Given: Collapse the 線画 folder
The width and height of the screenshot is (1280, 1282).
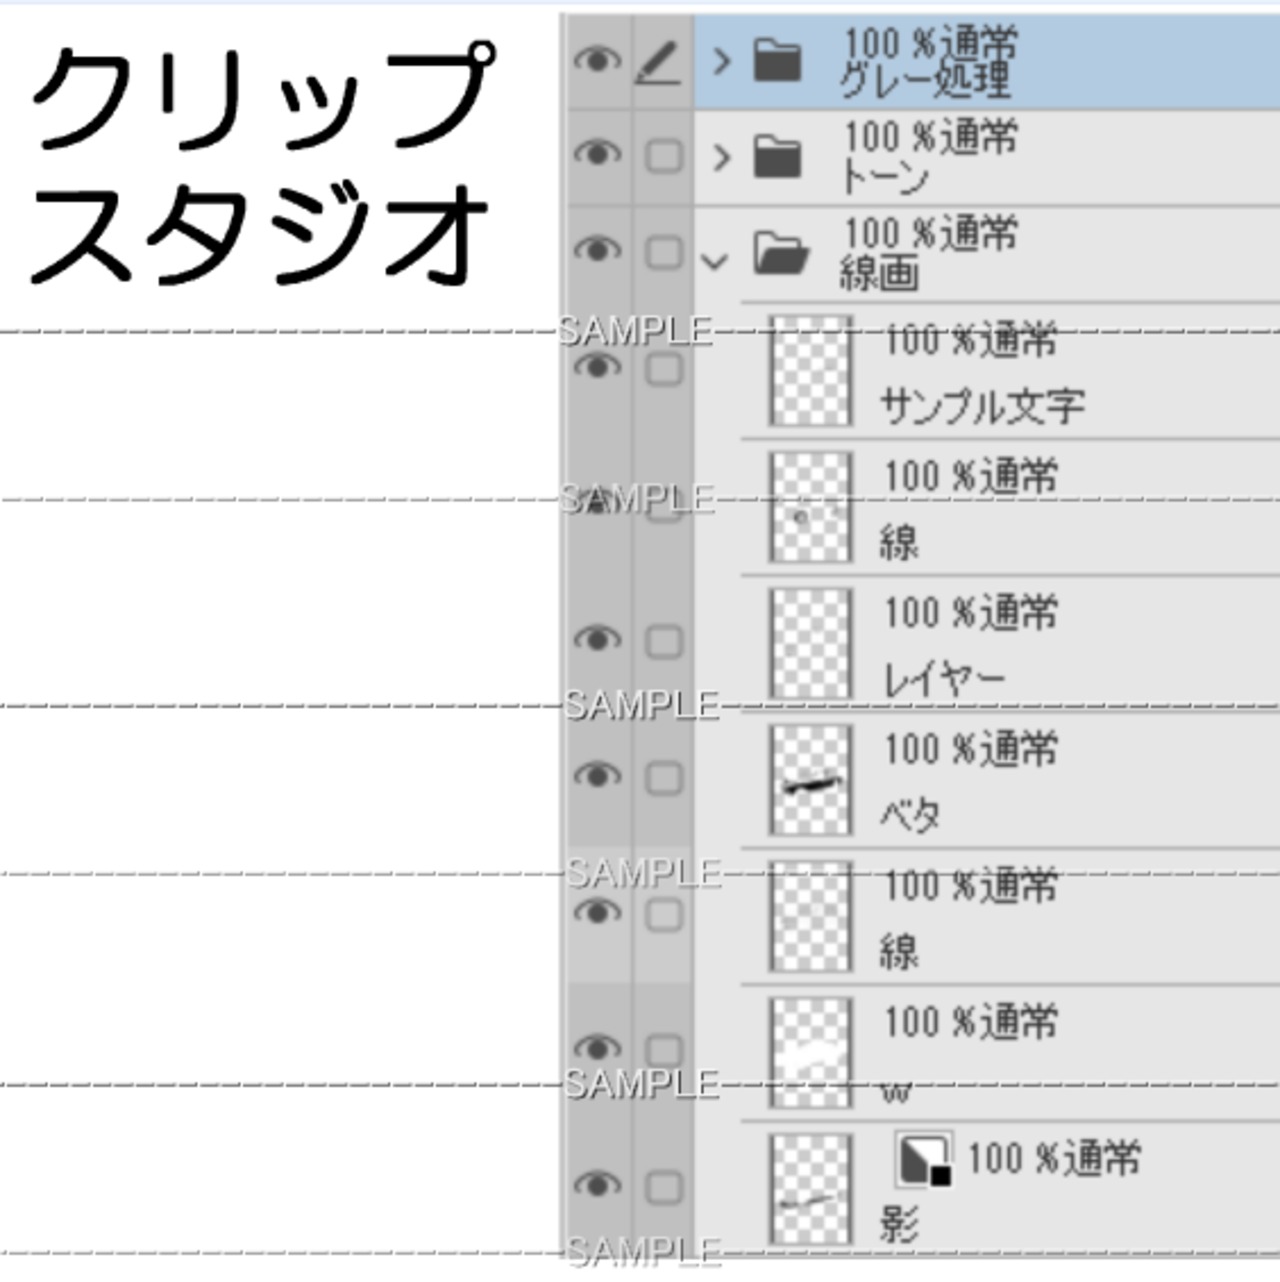Looking at the screenshot, I should coord(714,262).
